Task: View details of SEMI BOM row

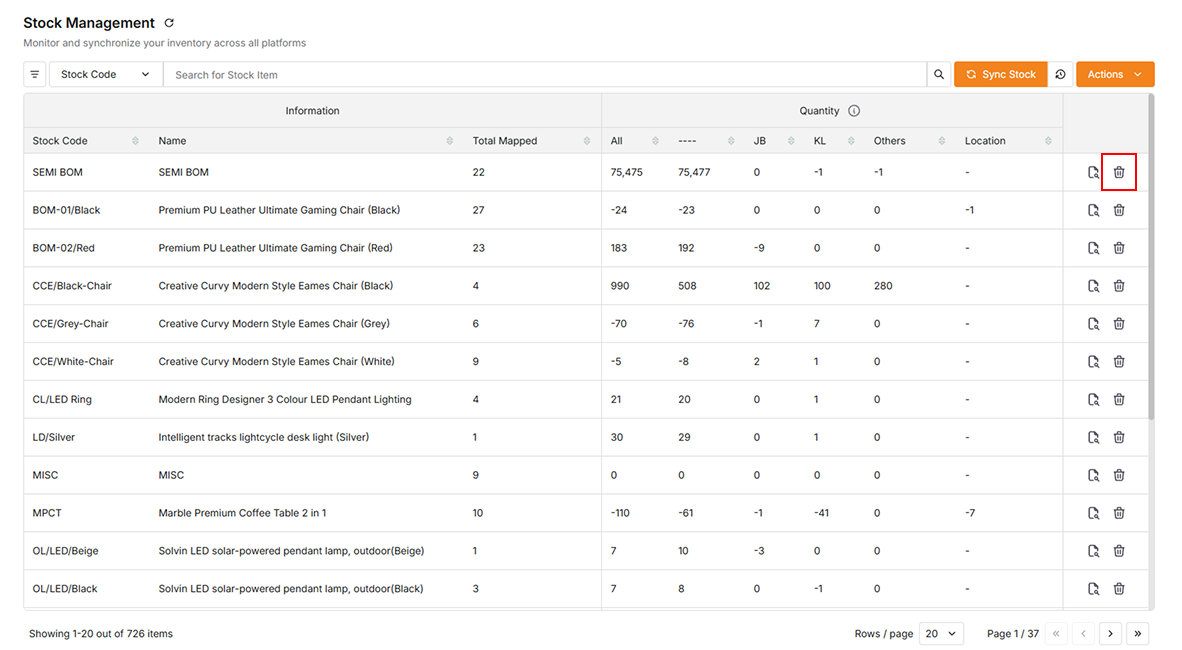Action: click(x=1093, y=173)
